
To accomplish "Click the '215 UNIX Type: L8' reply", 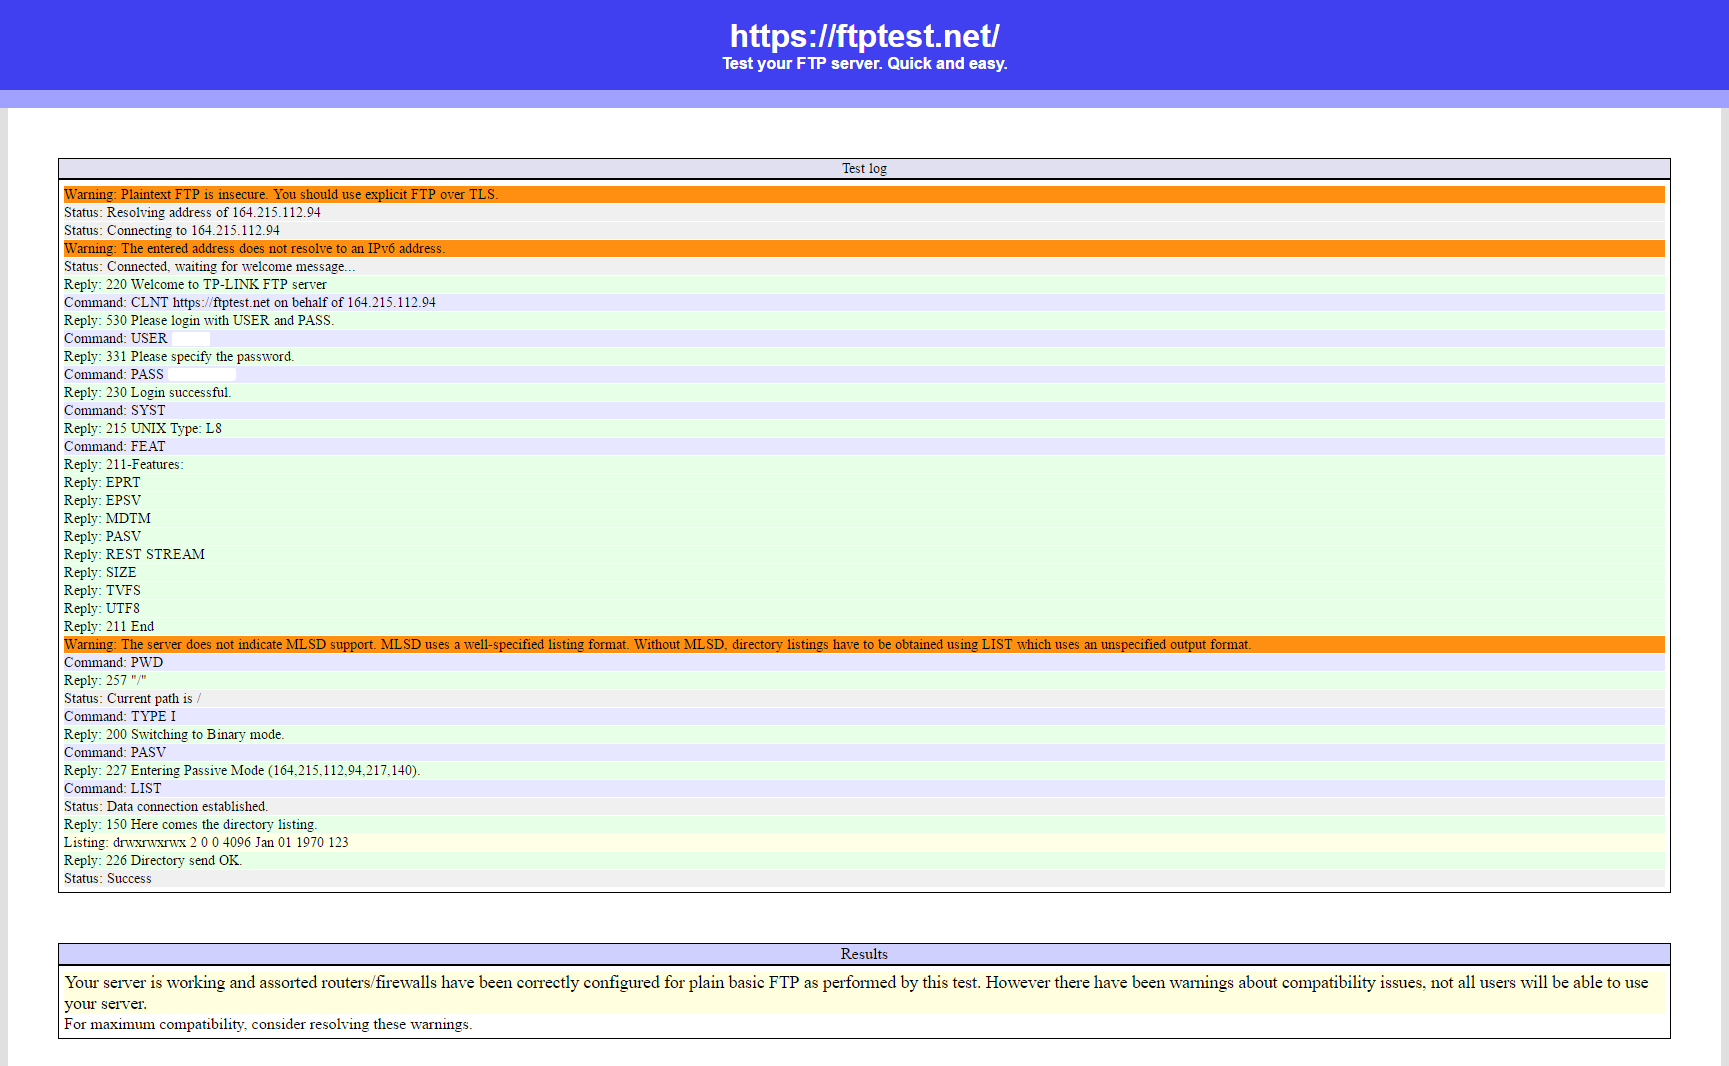I will coord(143,429).
